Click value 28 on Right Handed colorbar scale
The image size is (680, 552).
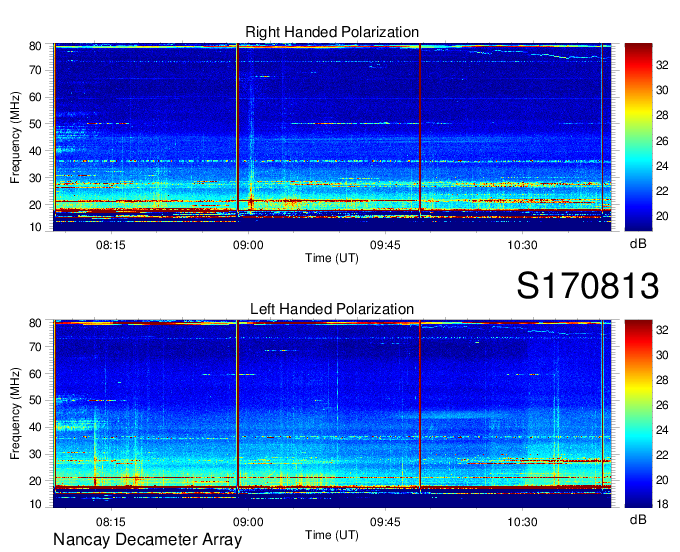point(662,115)
